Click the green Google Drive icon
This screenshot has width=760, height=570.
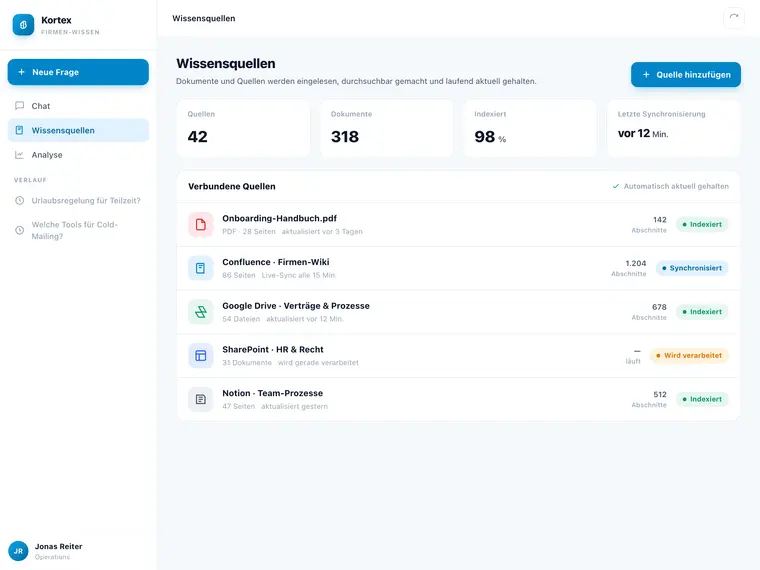coord(201,312)
